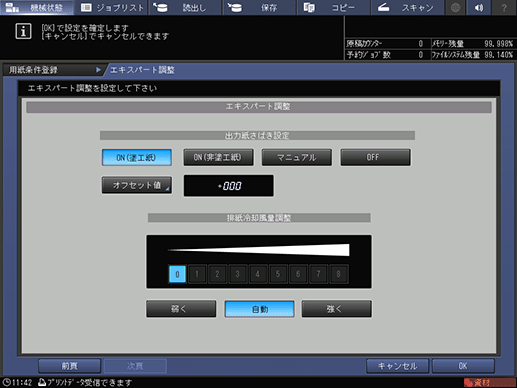The image size is (517, 388).
Task: Select the マニュアル manual option
Action: [x=297, y=157]
